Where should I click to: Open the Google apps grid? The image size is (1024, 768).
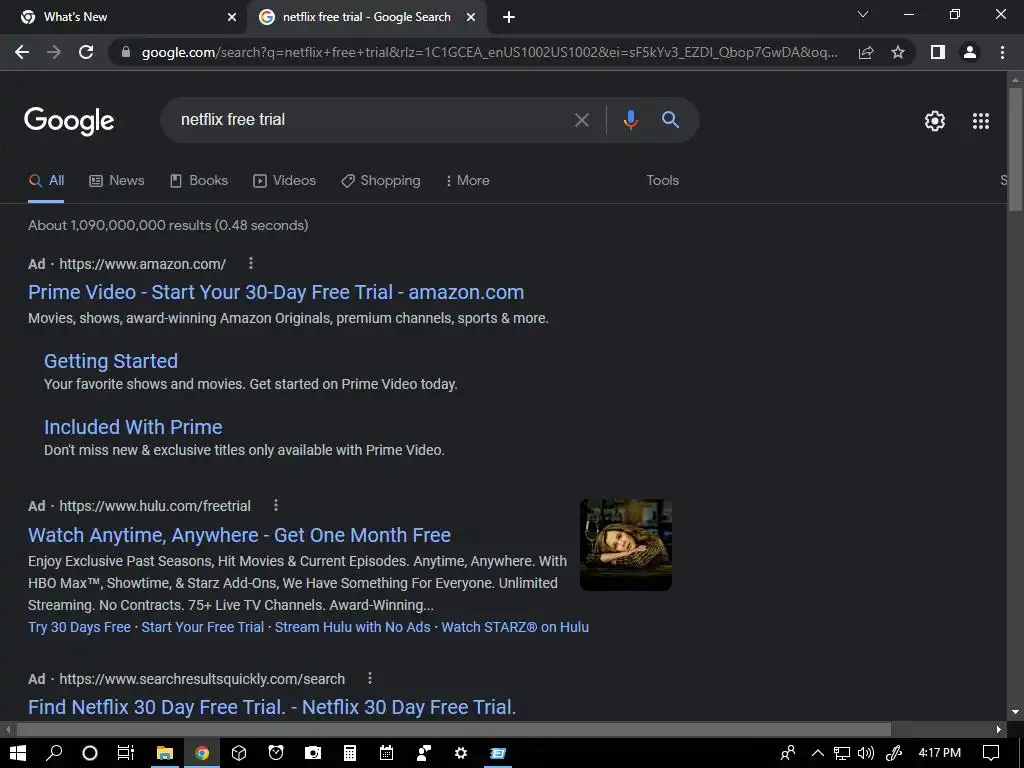(x=981, y=121)
